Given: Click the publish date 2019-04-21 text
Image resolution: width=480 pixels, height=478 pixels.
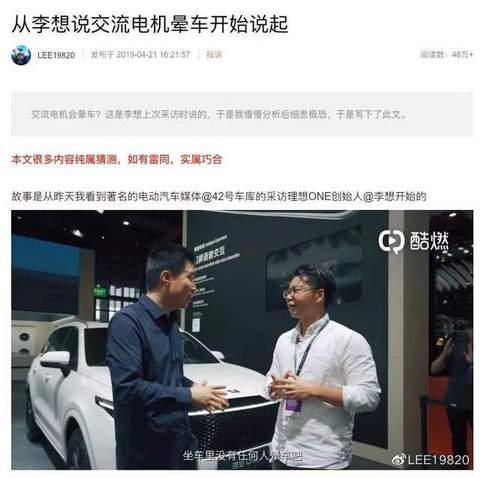Looking at the screenshot, I should point(140,55).
